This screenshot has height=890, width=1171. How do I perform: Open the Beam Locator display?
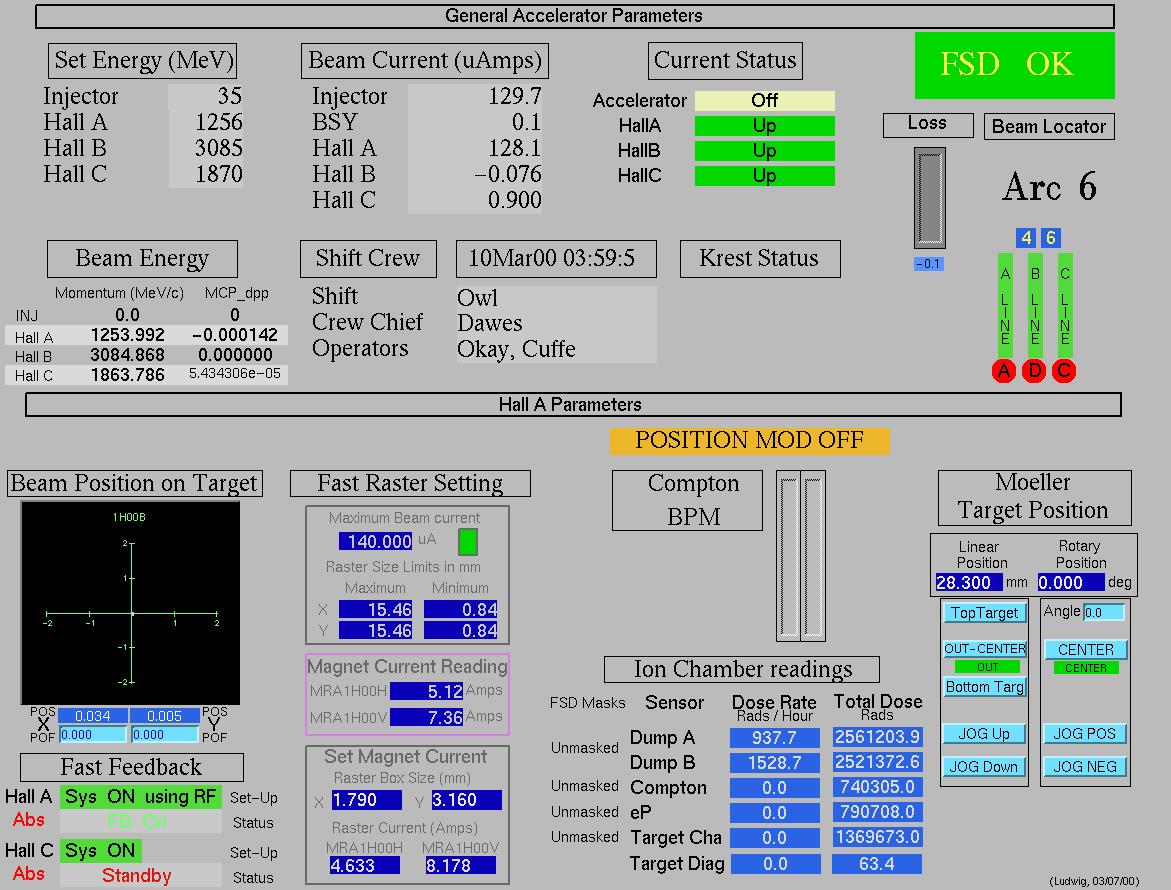click(1049, 127)
